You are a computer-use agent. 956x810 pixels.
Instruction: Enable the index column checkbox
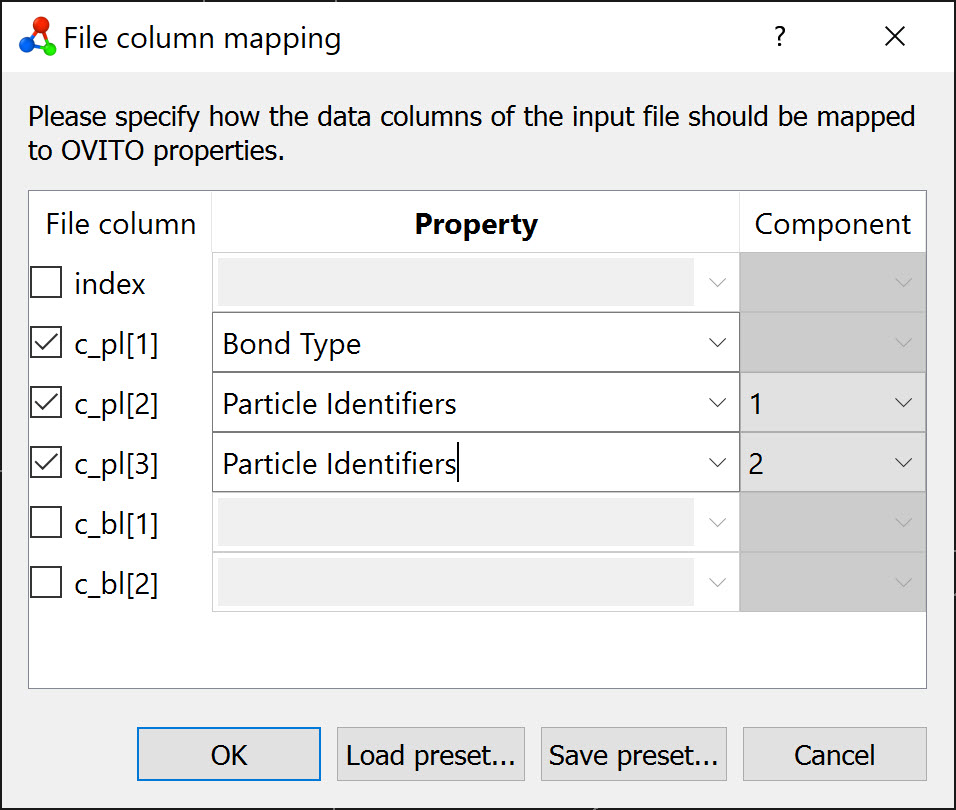[x=46, y=284]
